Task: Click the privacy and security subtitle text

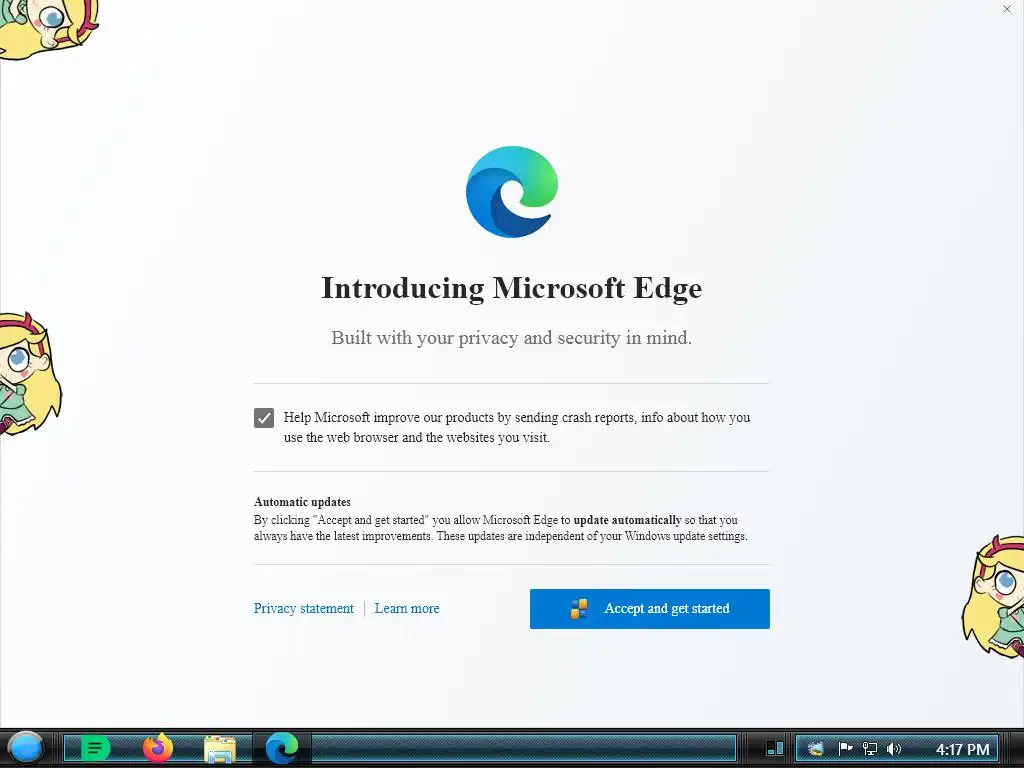Action: coord(511,338)
